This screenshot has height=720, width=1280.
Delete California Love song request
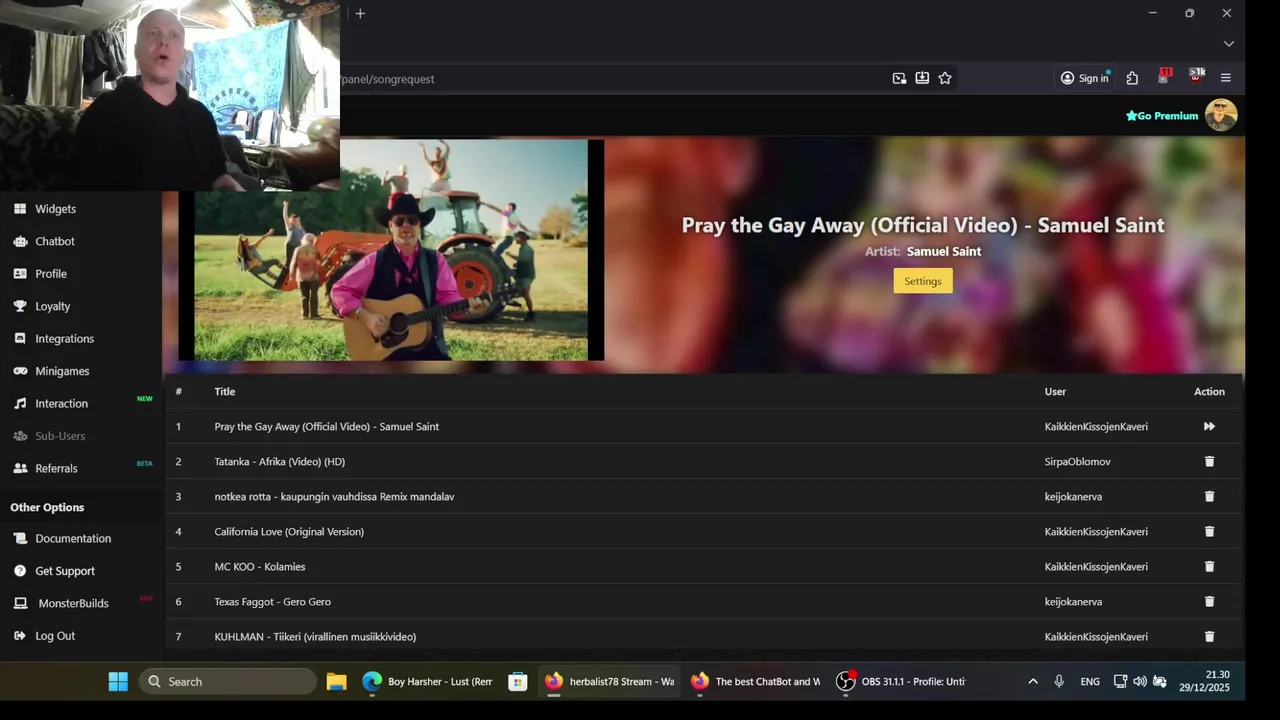click(1209, 531)
